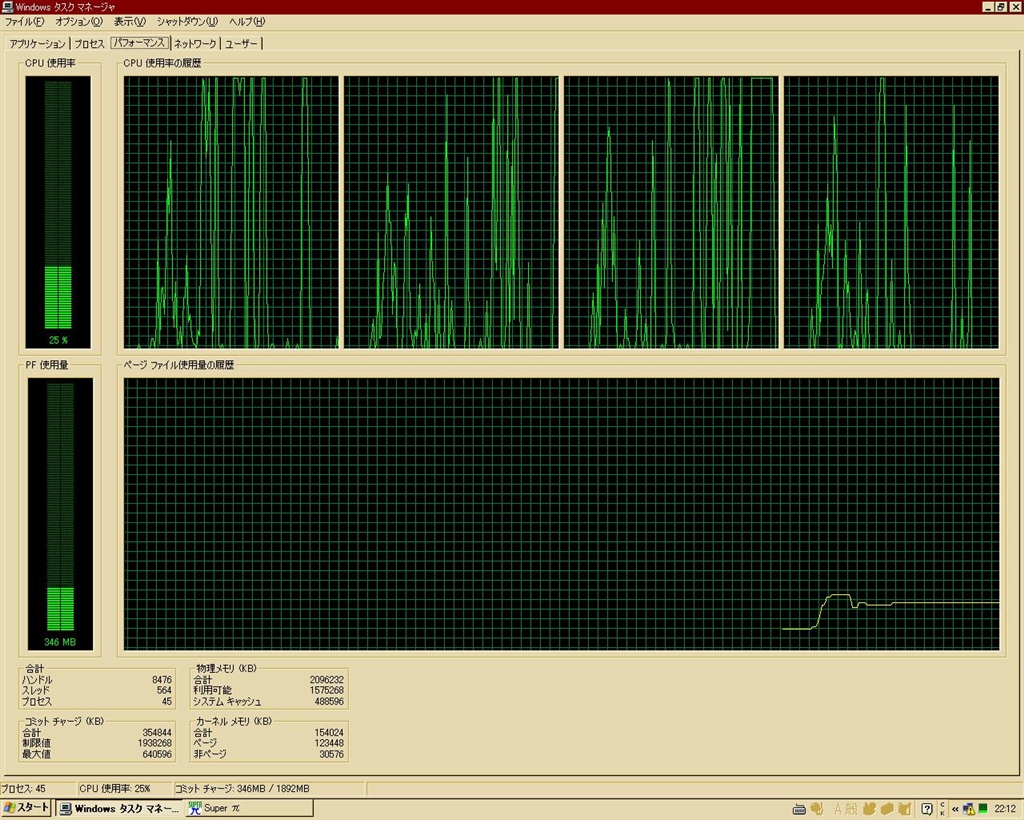Expand hidden tray icons chevron
This screenshot has width=1024, height=820.
955,810
